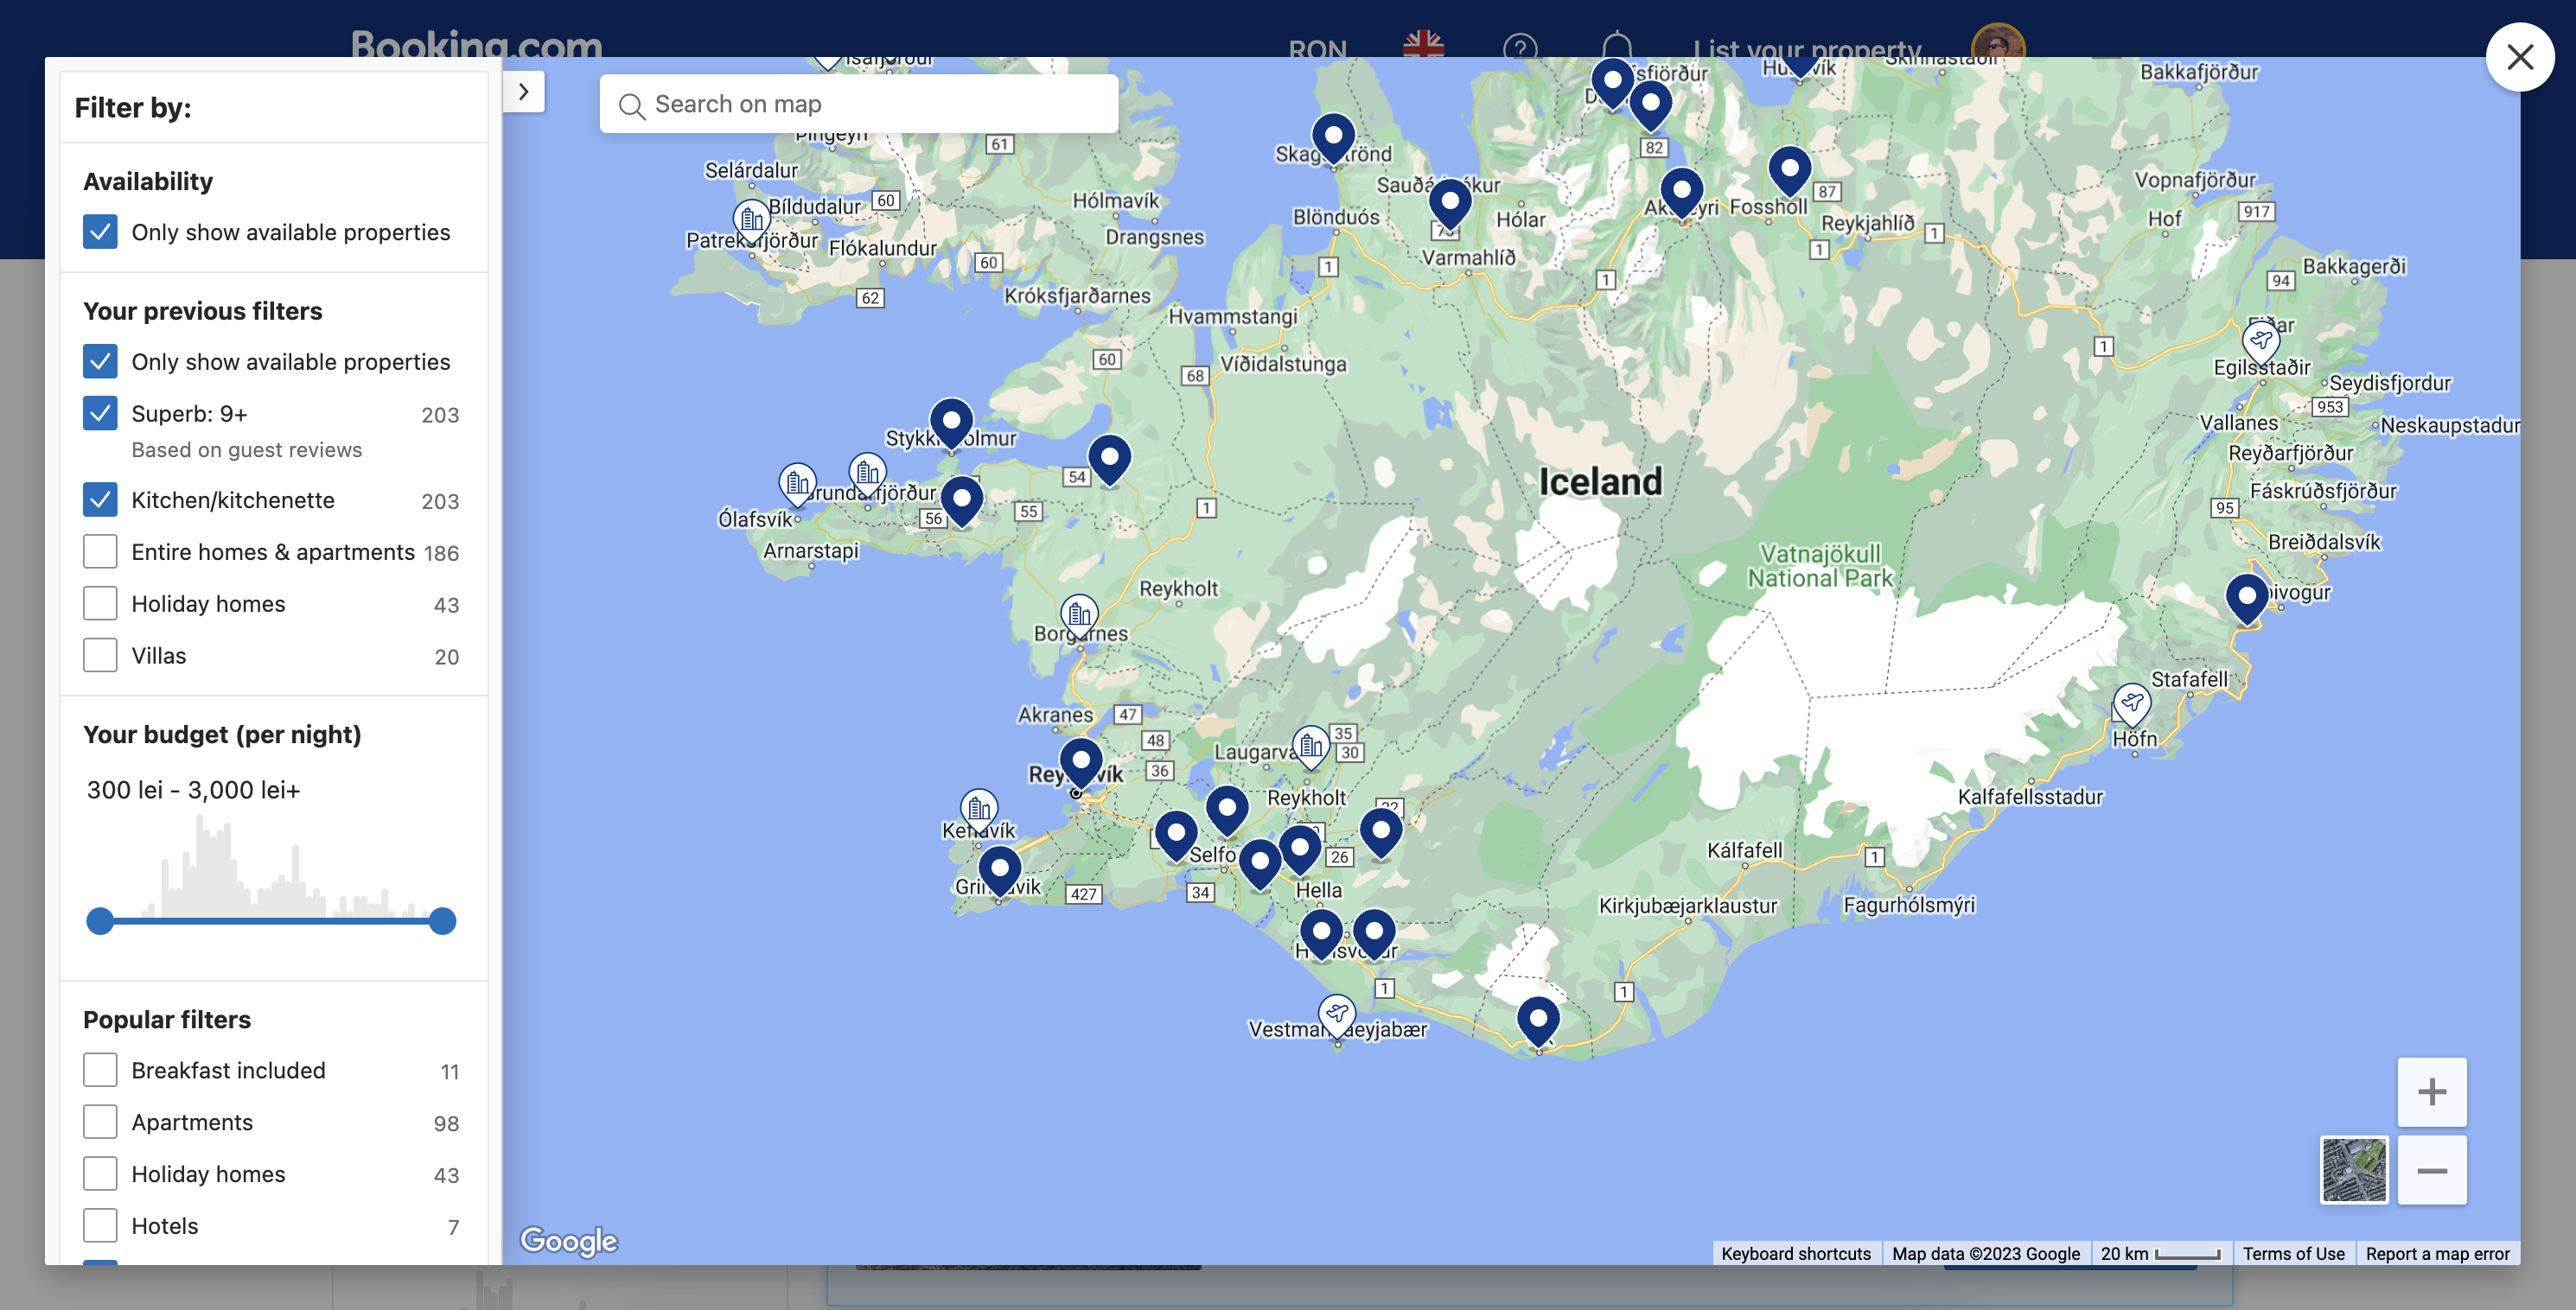Viewport: 2576px width, 1310px height.
Task: Uncheck the Superb: 9+ filter
Action: (x=100, y=413)
